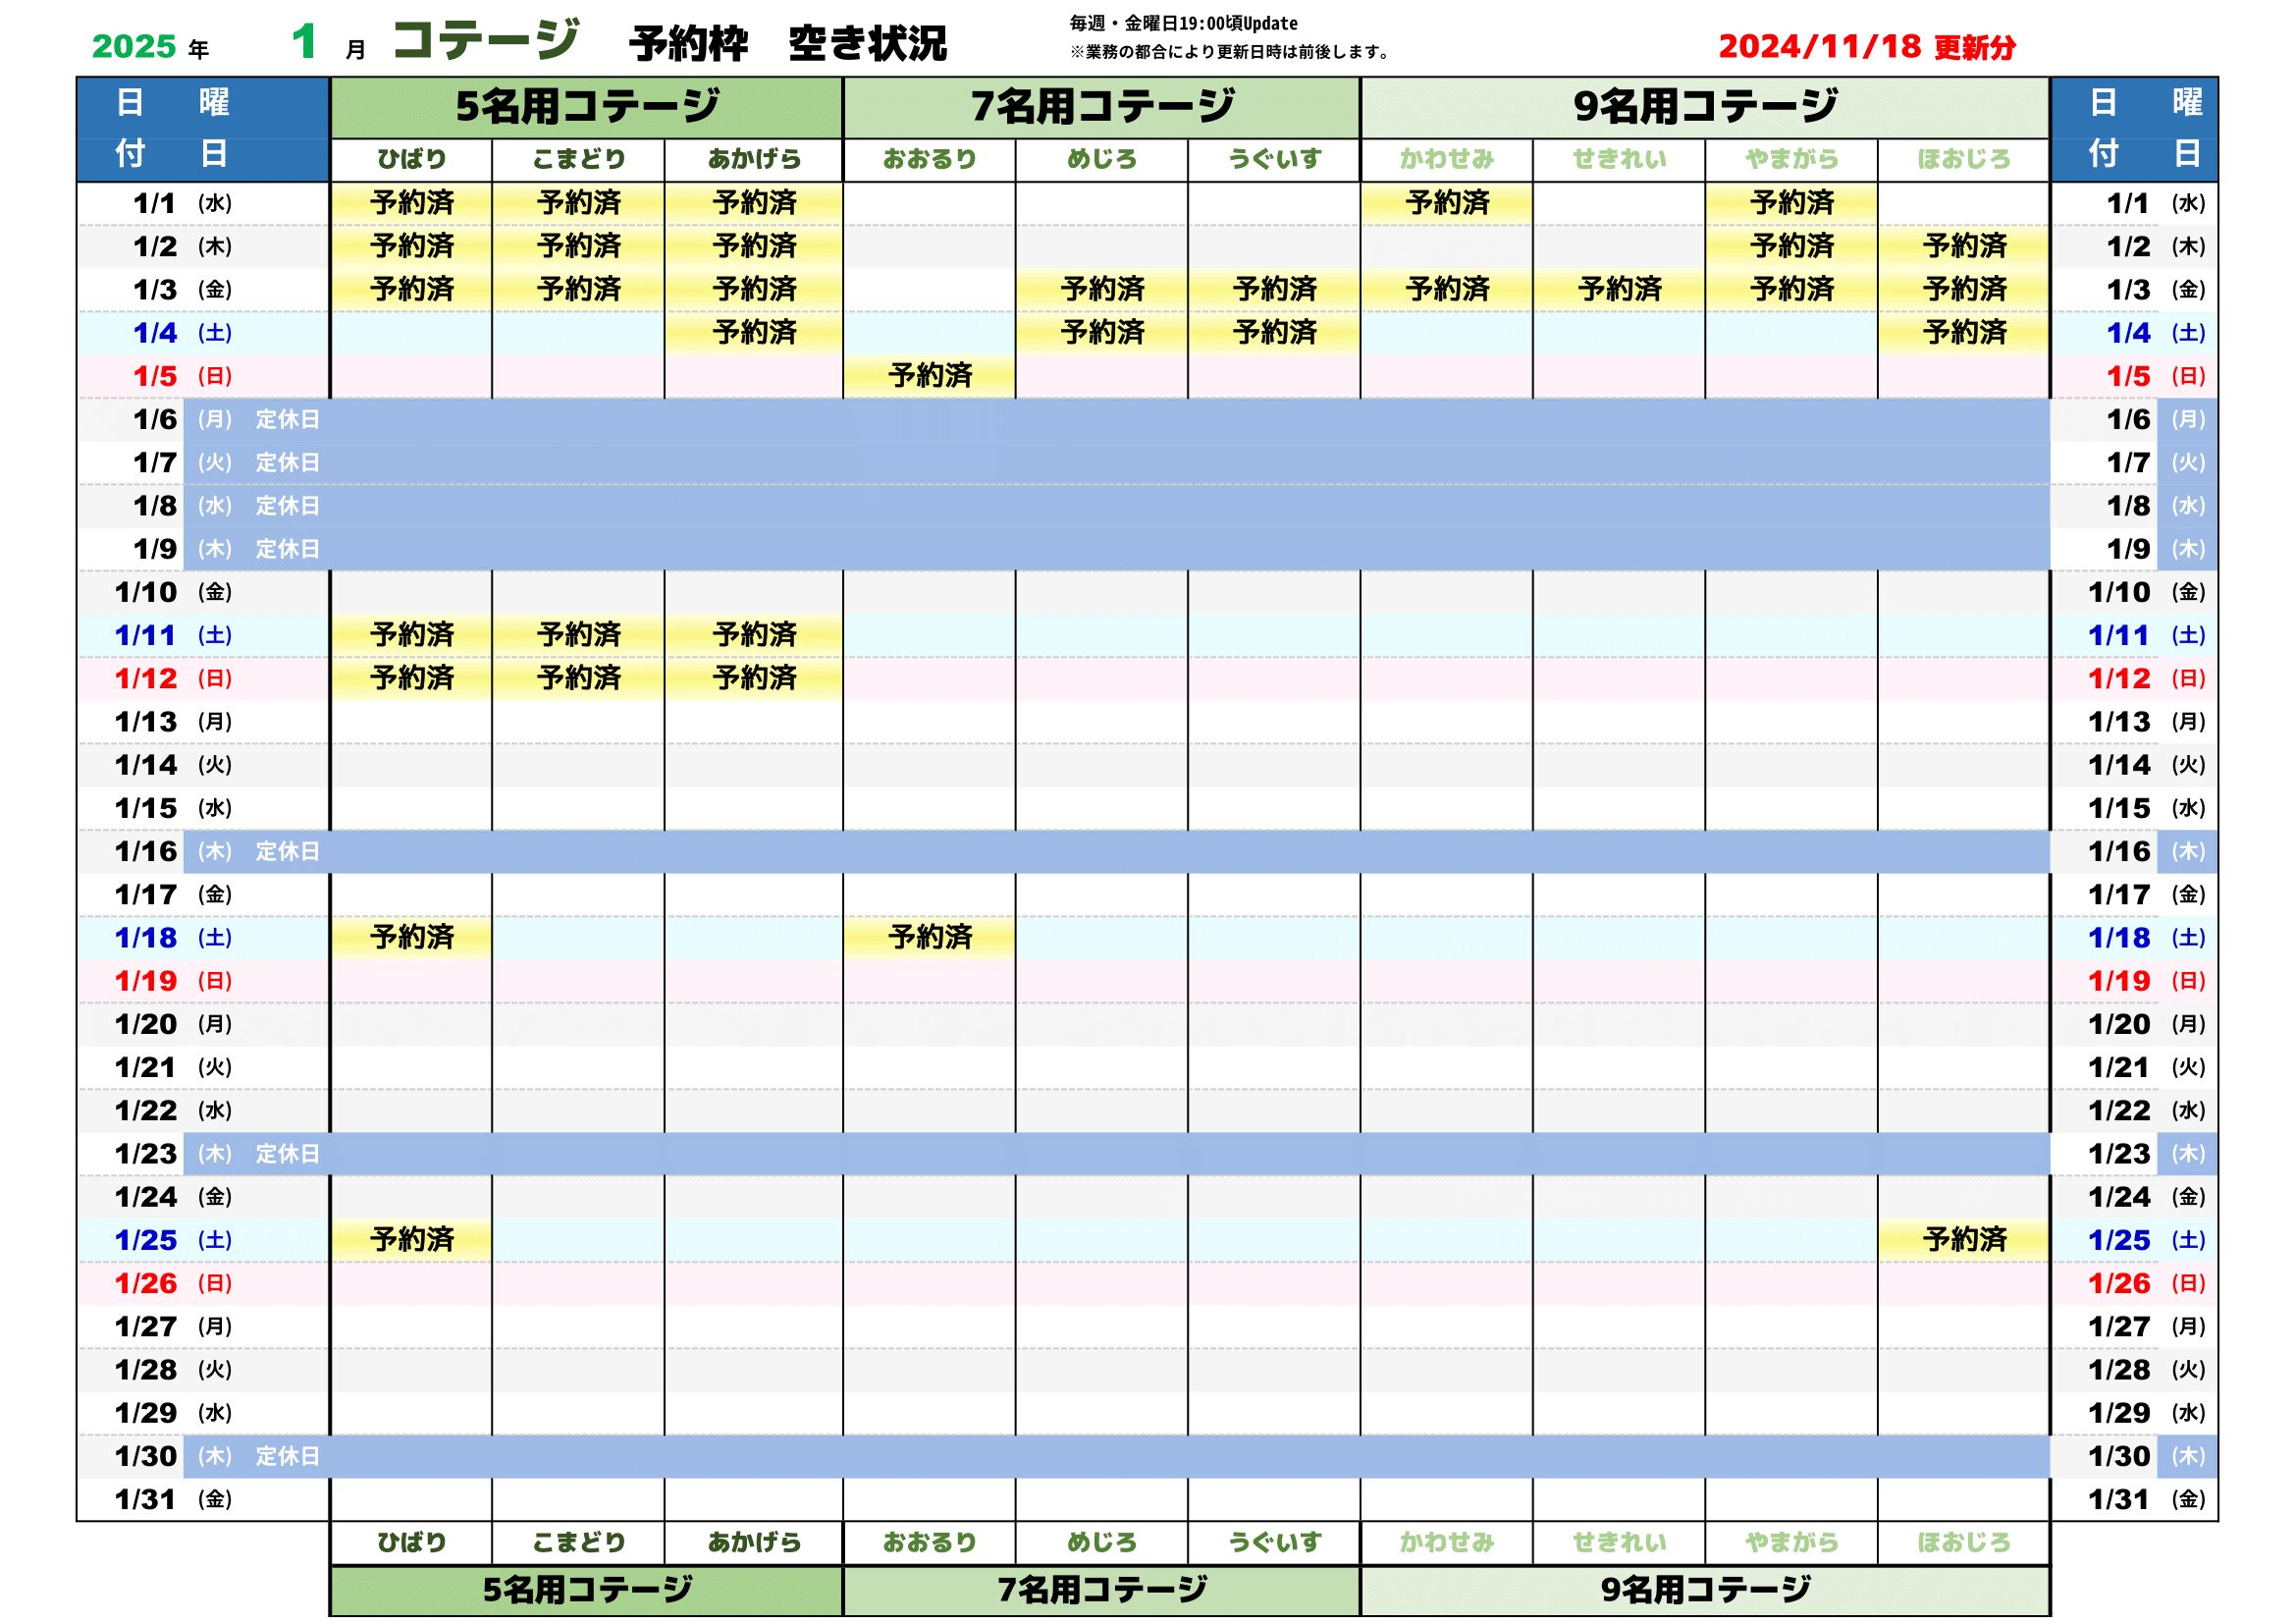The image size is (2296, 1624).
Task: Select the top "こまどり" column header
Action: [579, 159]
